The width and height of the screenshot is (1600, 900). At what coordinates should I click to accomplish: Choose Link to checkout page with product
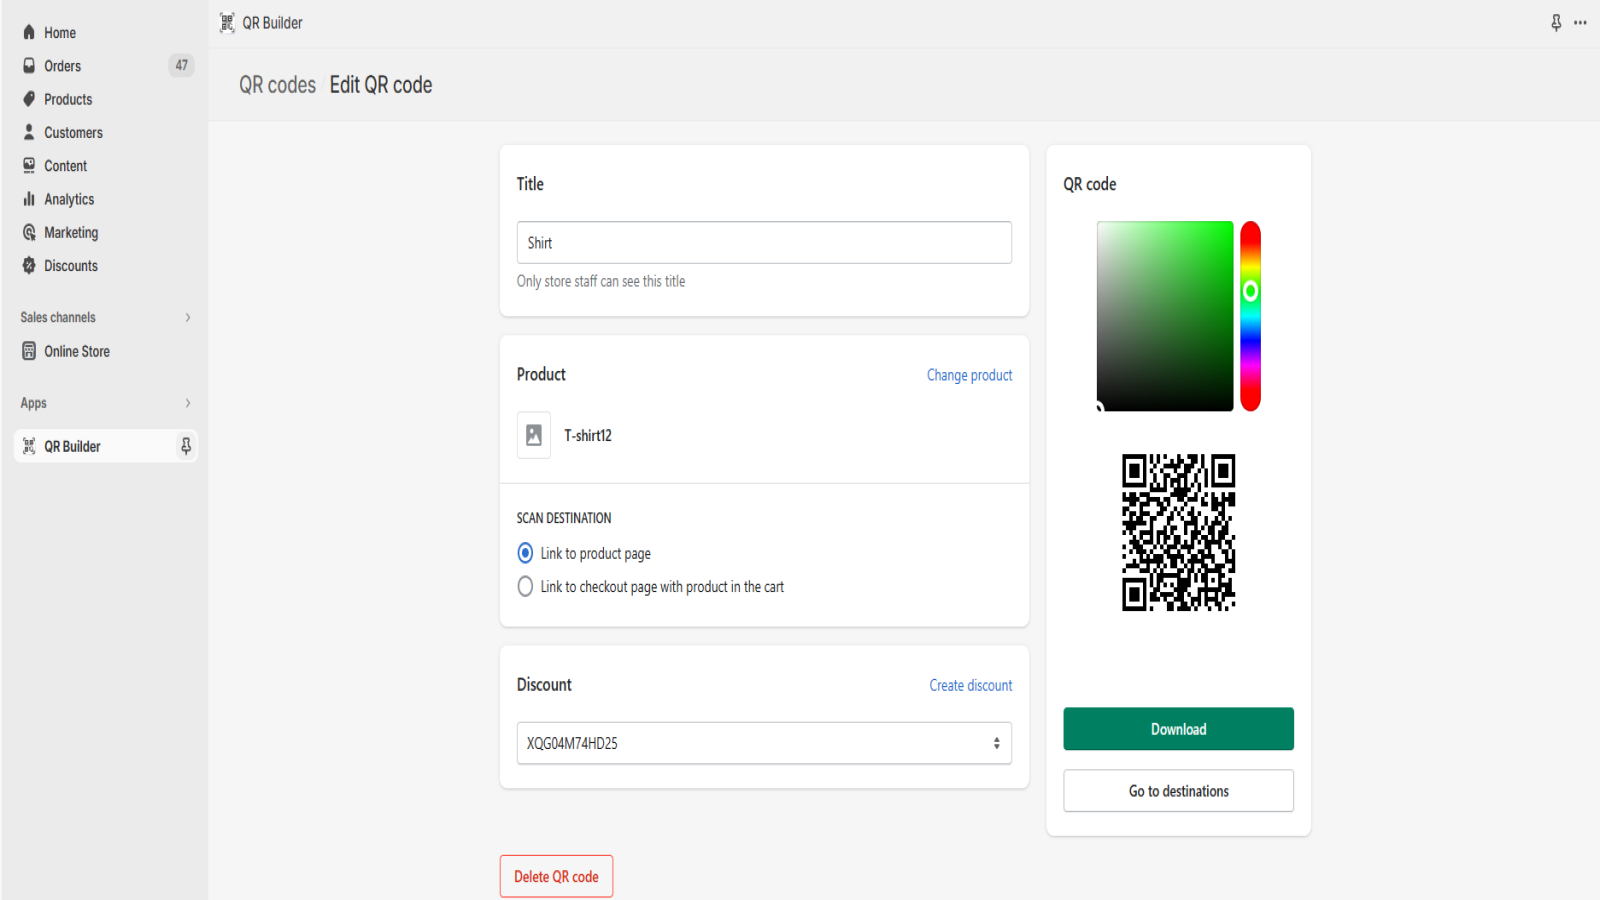click(x=525, y=586)
